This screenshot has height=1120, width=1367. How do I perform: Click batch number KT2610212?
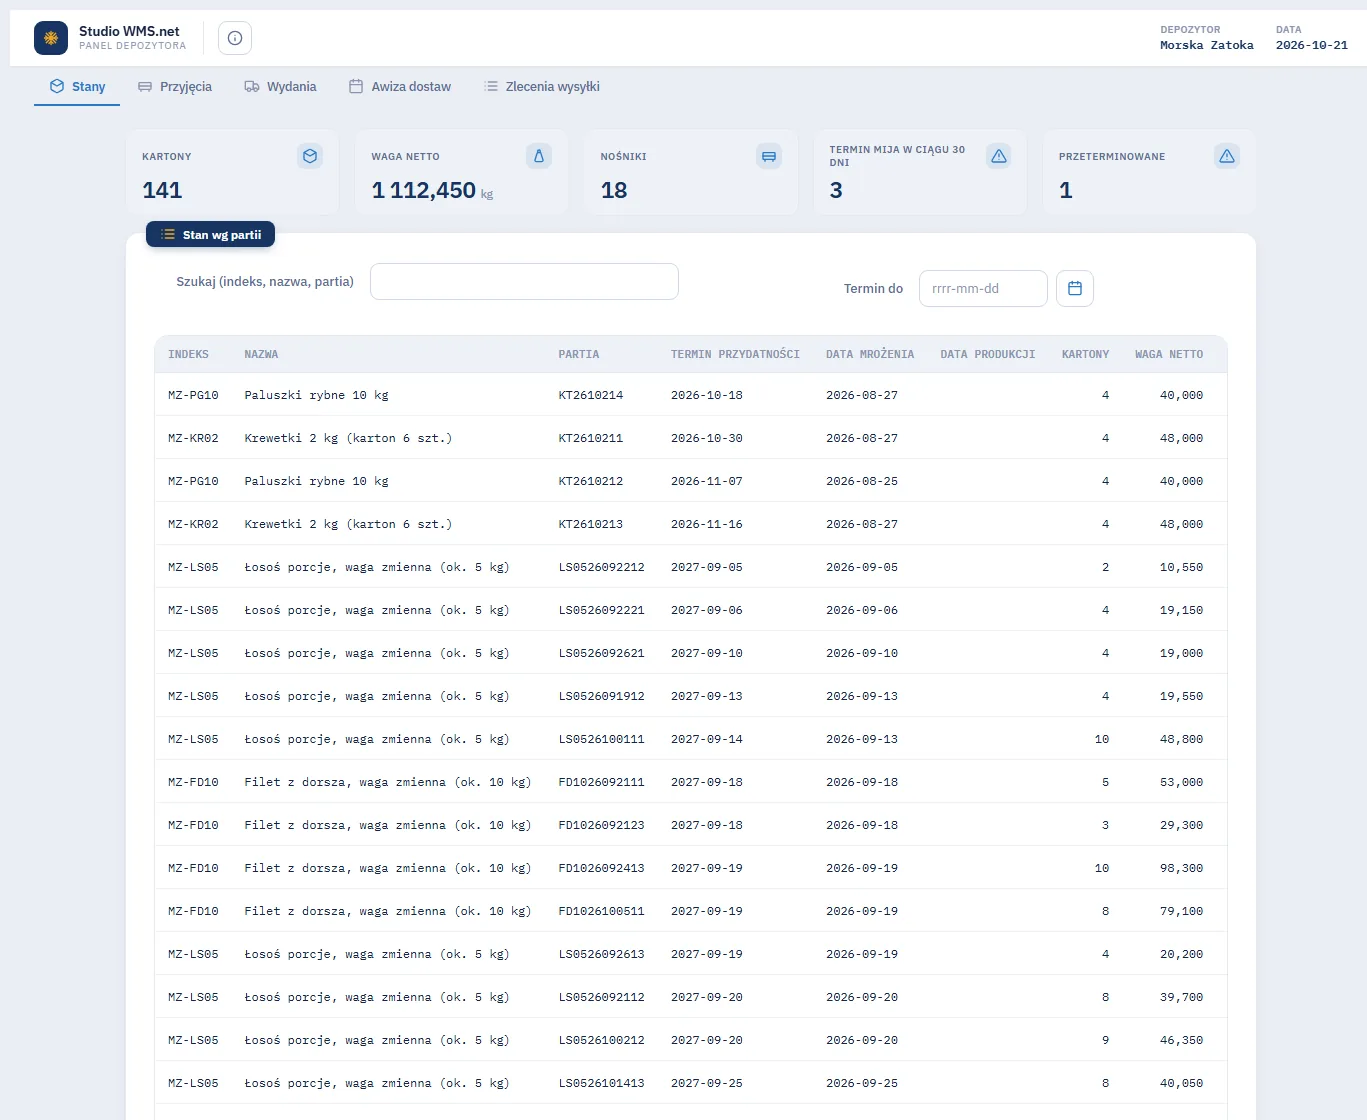pos(591,481)
